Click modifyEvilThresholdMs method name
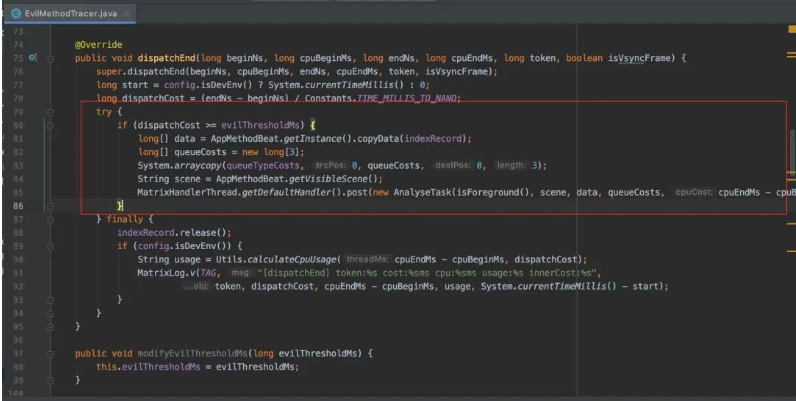The image size is (796, 401). (192, 353)
